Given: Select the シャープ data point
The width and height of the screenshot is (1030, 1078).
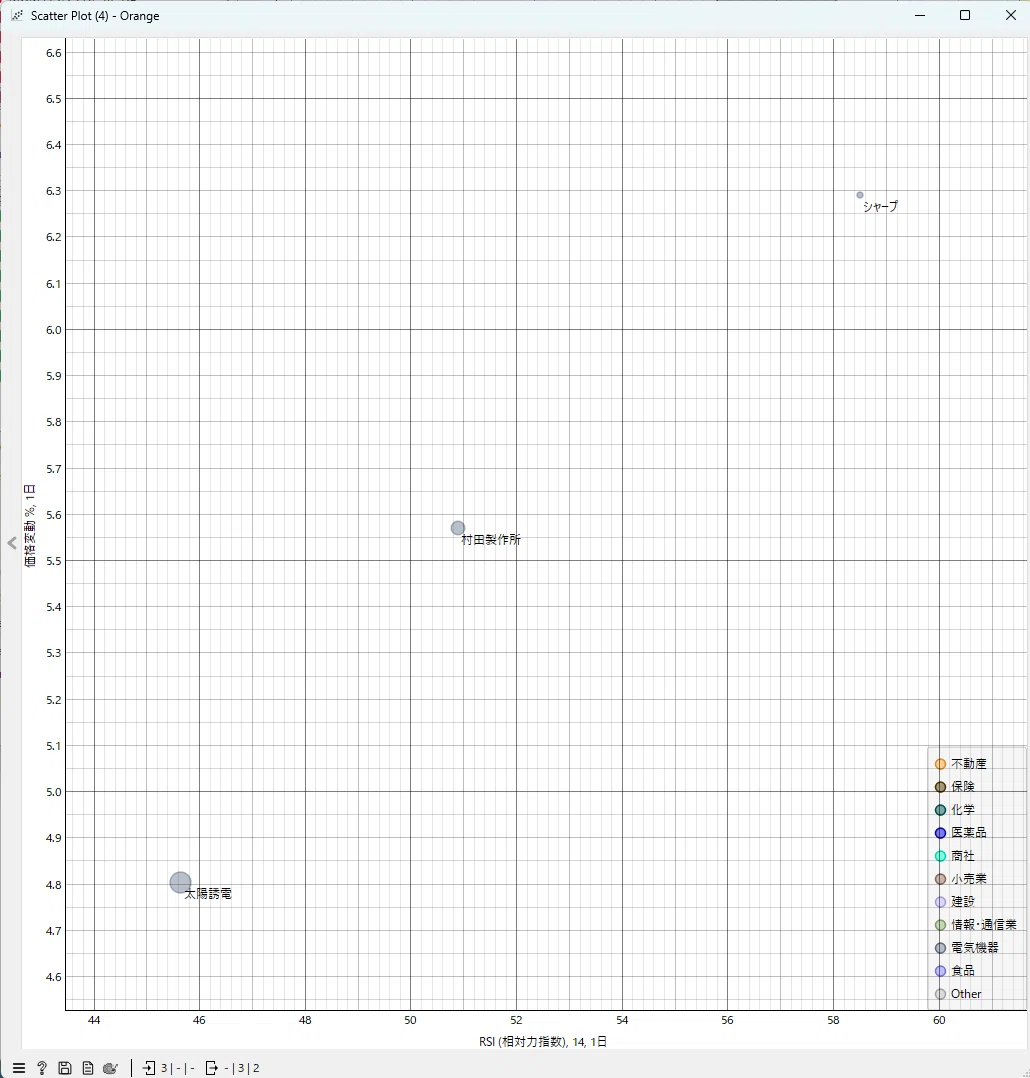Looking at the screenshot, I should [x=859, y=195].
